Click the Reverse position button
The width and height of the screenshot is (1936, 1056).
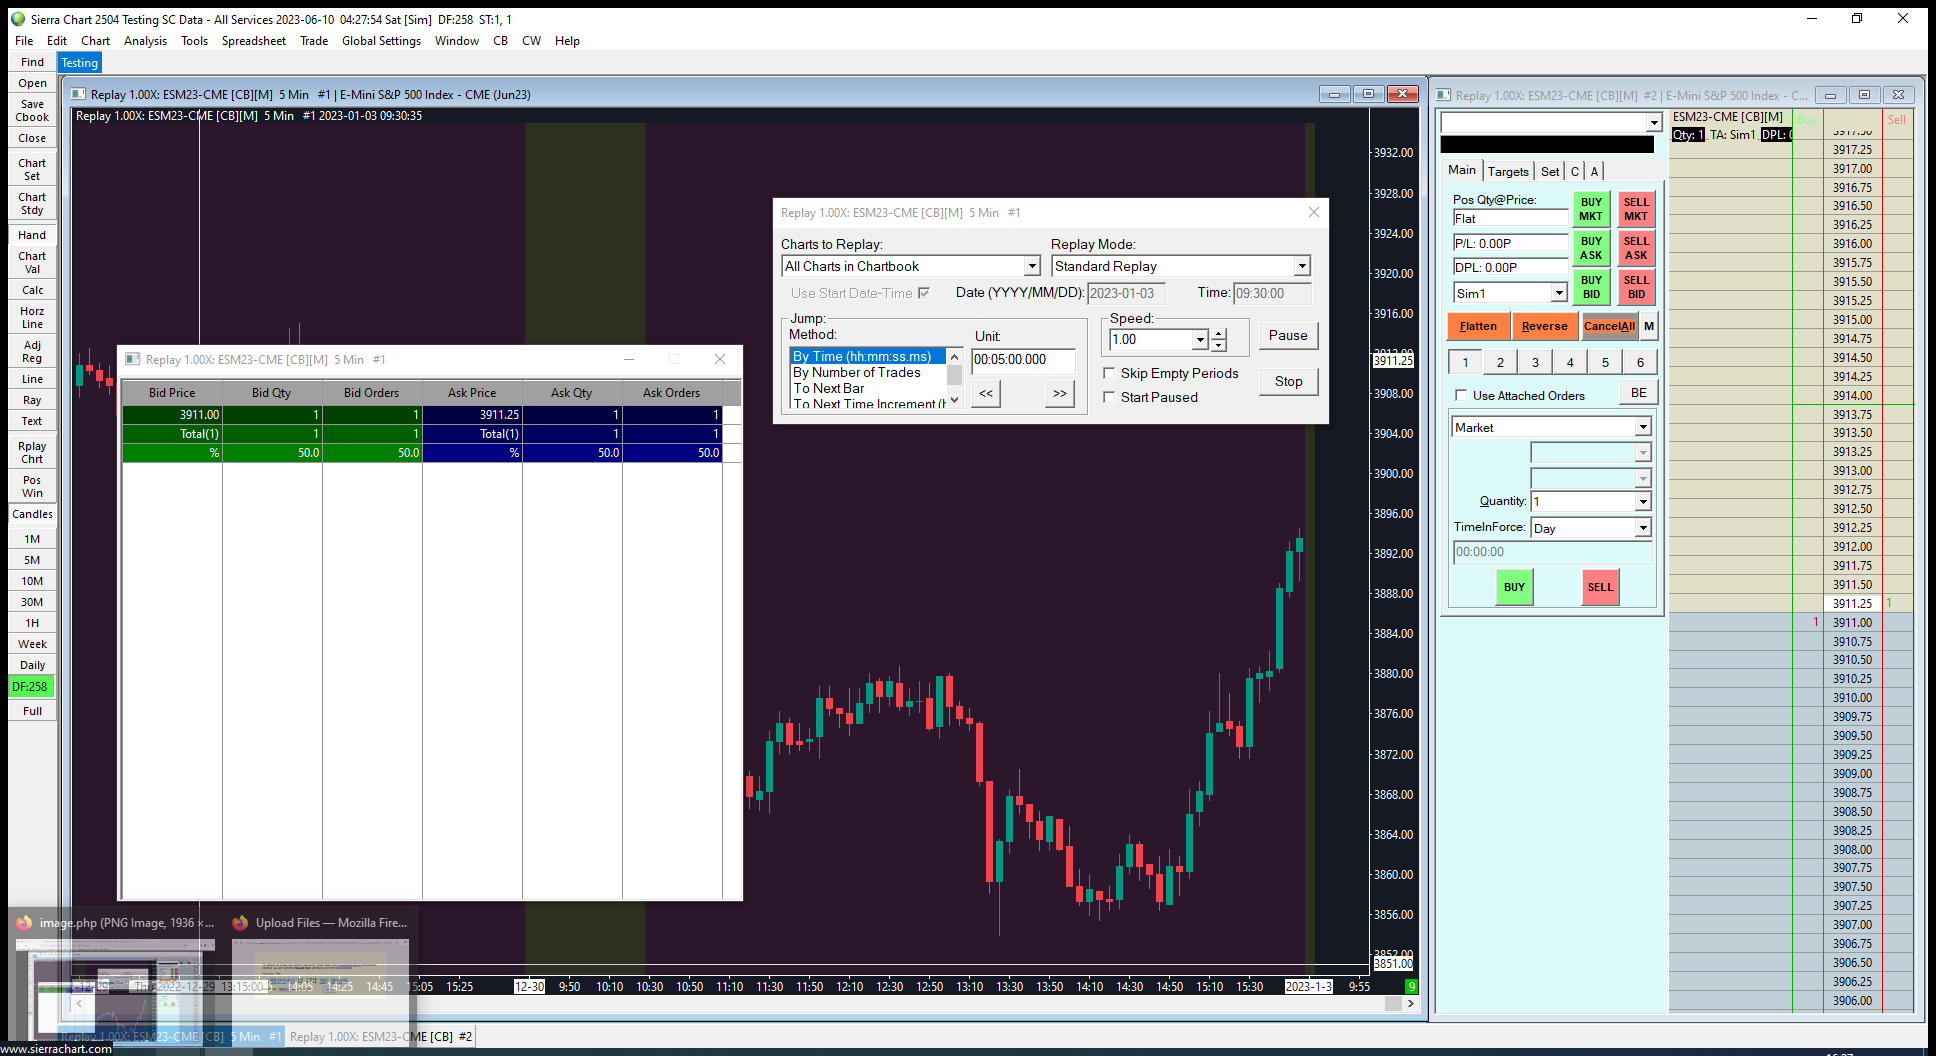click(x=1545, y=326)
